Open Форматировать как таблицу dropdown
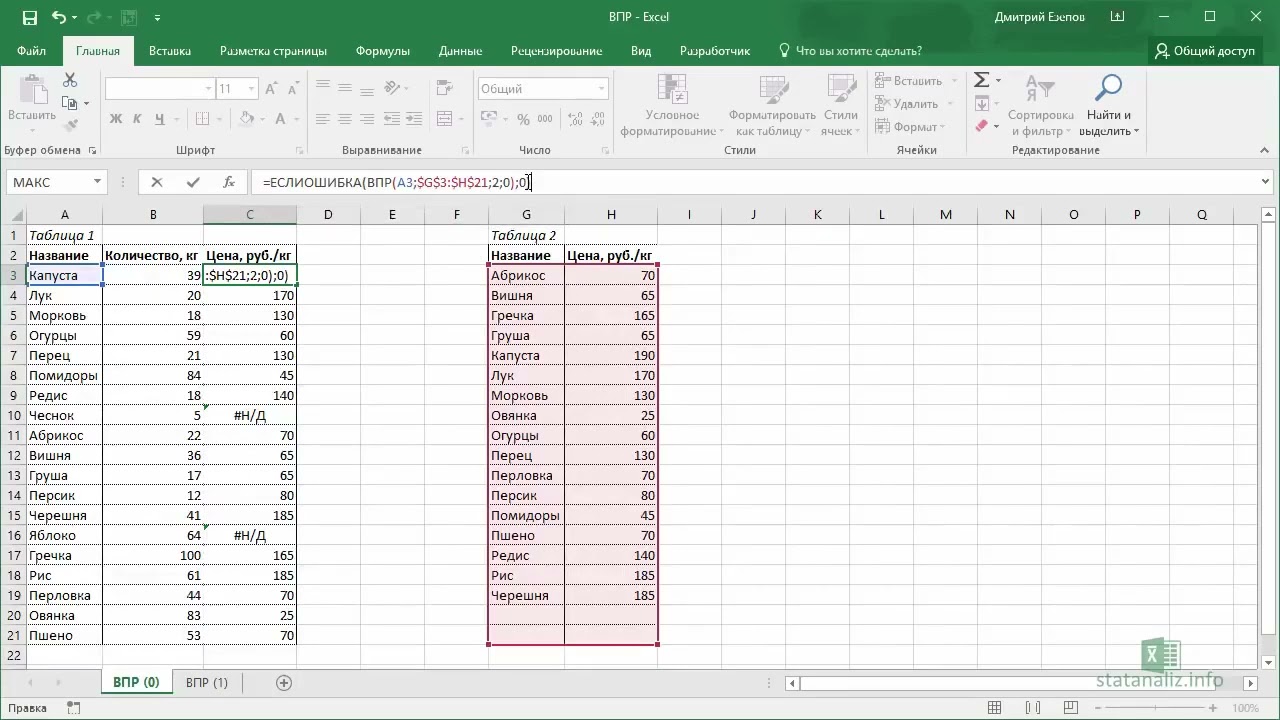Viewport: 1280px width, 720px height. click(774, 105)
